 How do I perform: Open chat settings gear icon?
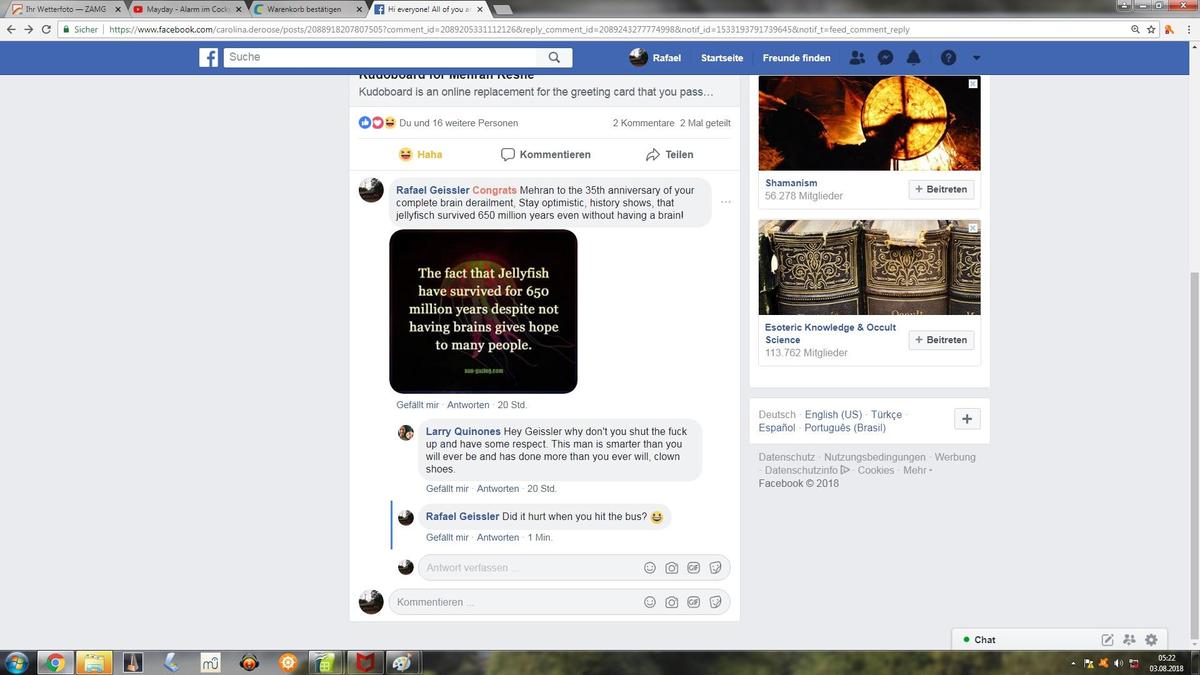tap(1151, 640)
